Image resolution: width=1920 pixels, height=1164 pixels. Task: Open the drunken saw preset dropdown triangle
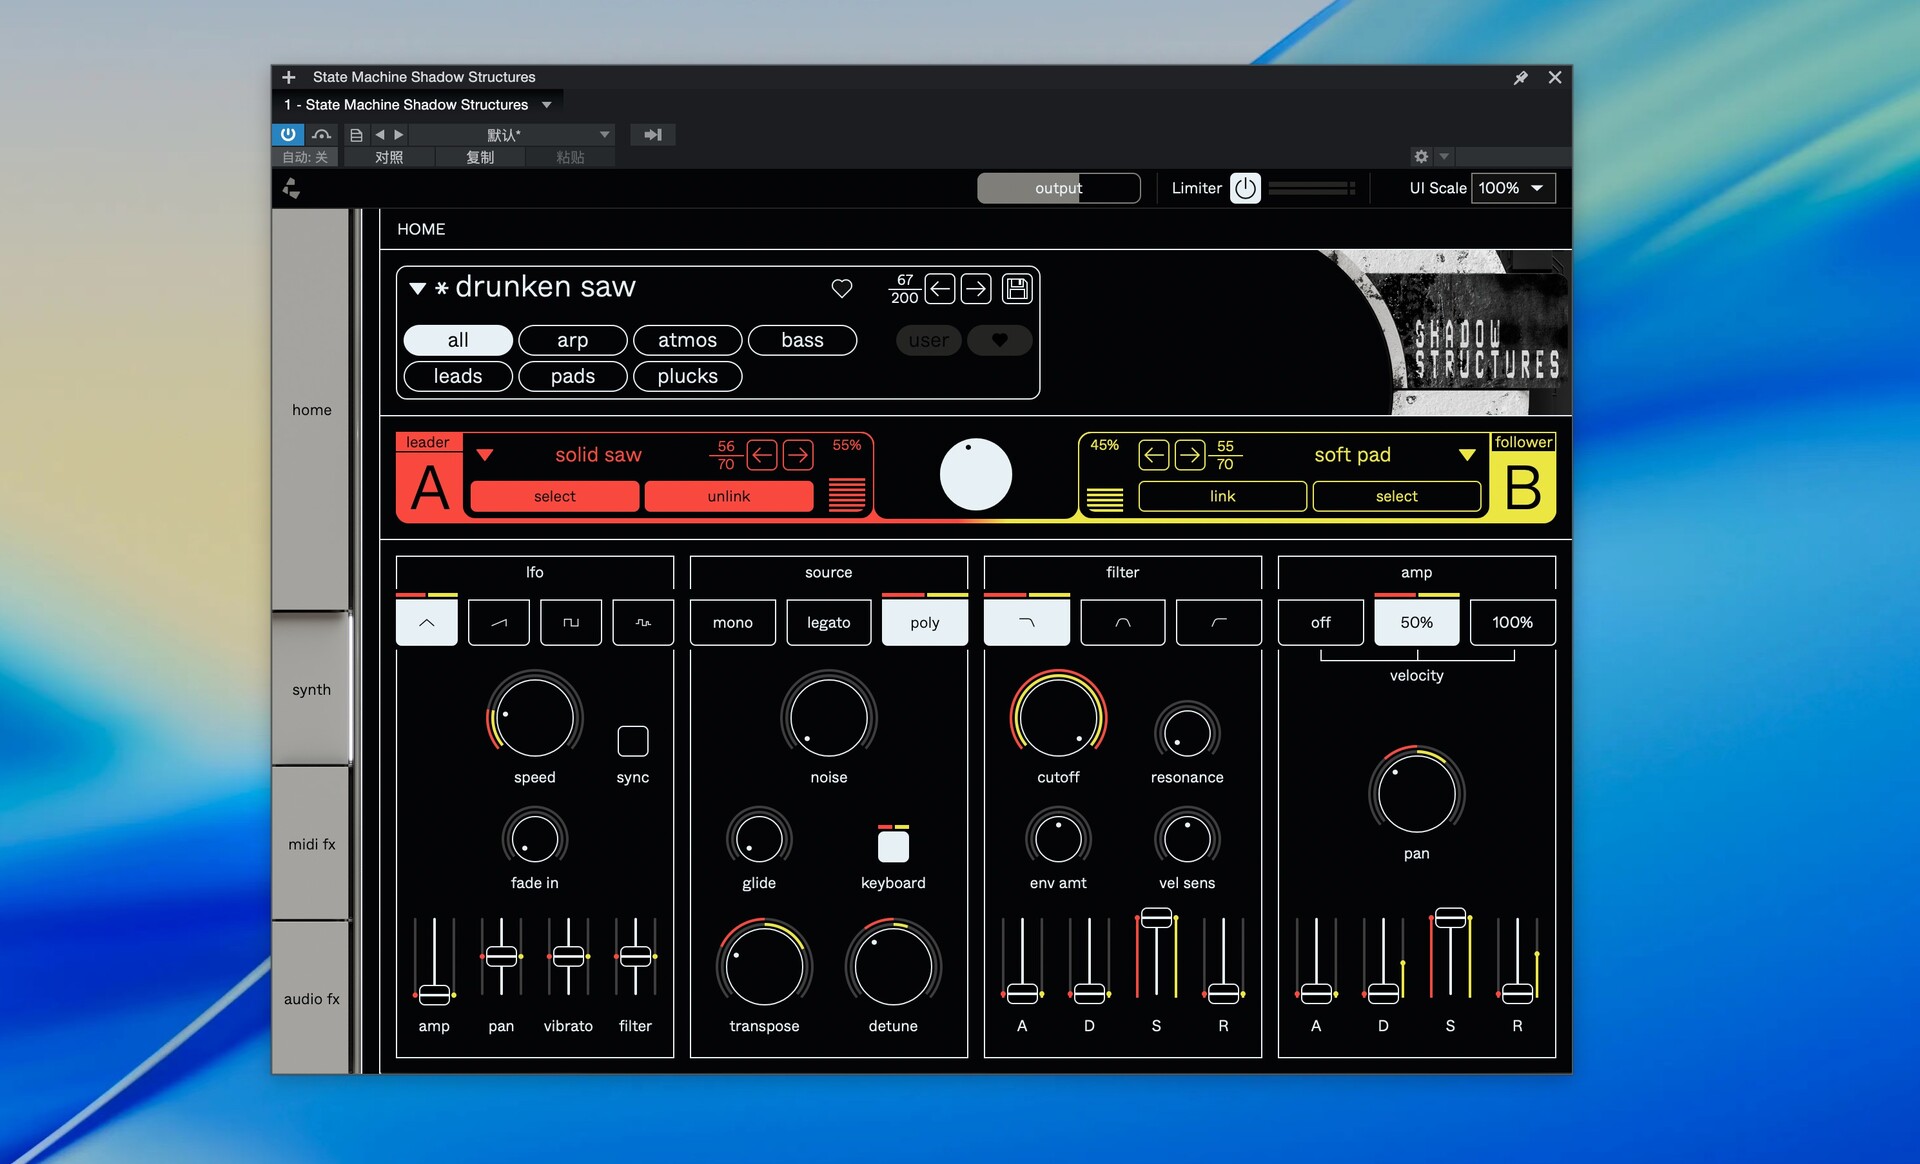[x=418, y=289]
